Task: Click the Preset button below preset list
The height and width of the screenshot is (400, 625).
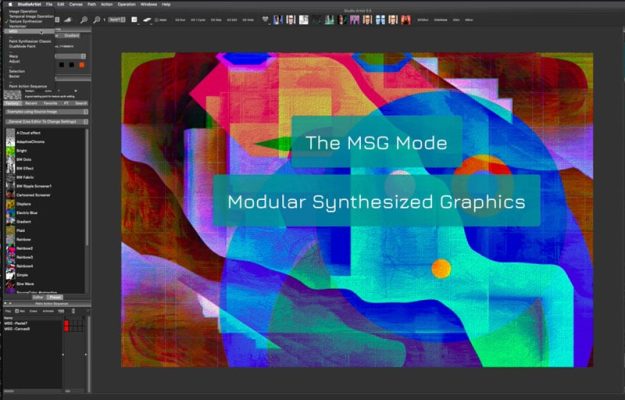Action: click(x=55, y=297)
